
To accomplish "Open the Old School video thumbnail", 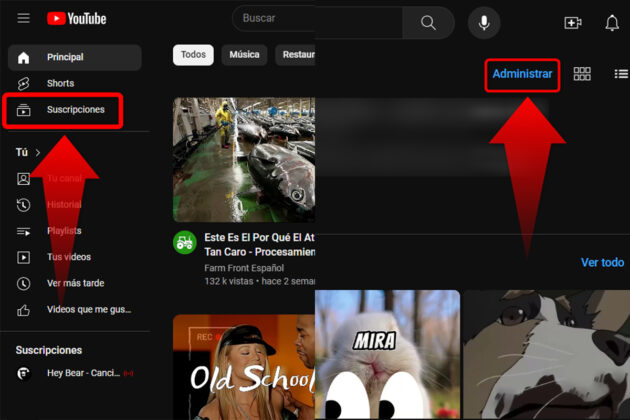I will (x=244, y=367).
